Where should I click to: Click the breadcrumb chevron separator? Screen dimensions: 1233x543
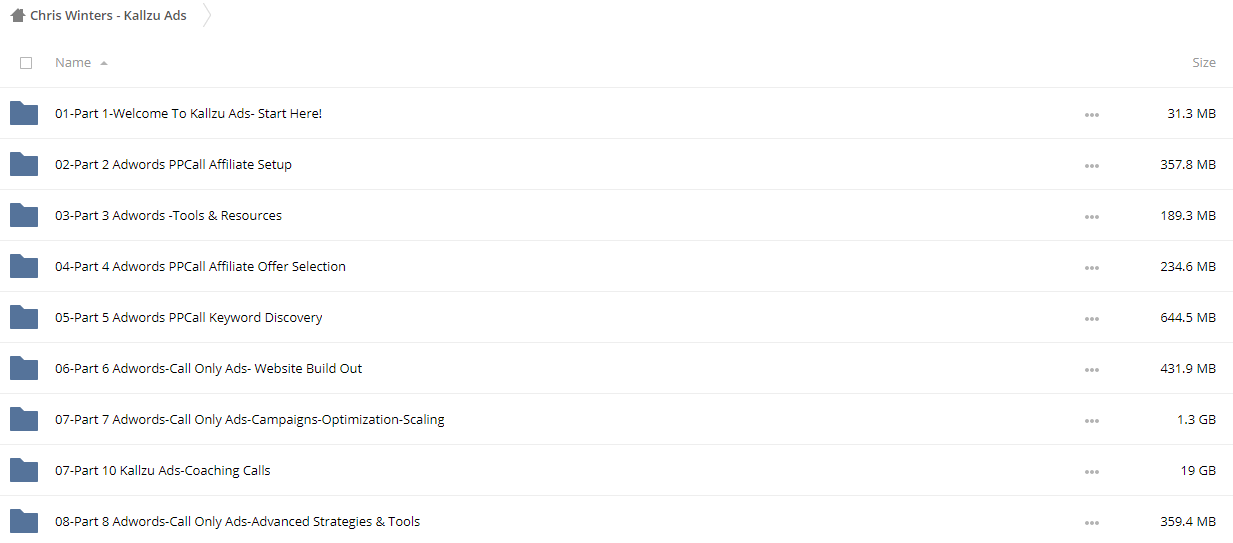206,16
